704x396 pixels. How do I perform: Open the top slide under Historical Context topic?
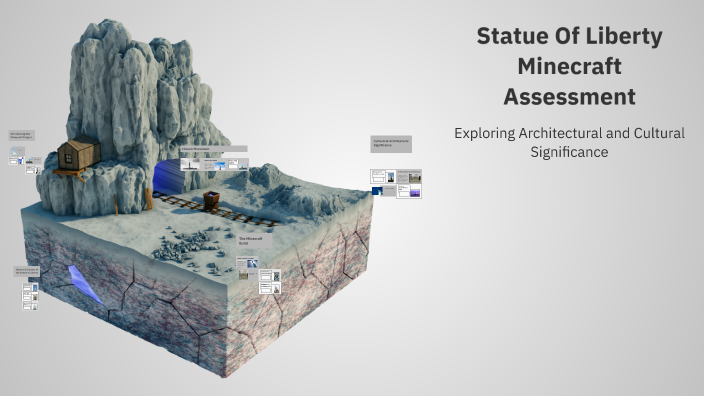30,287
